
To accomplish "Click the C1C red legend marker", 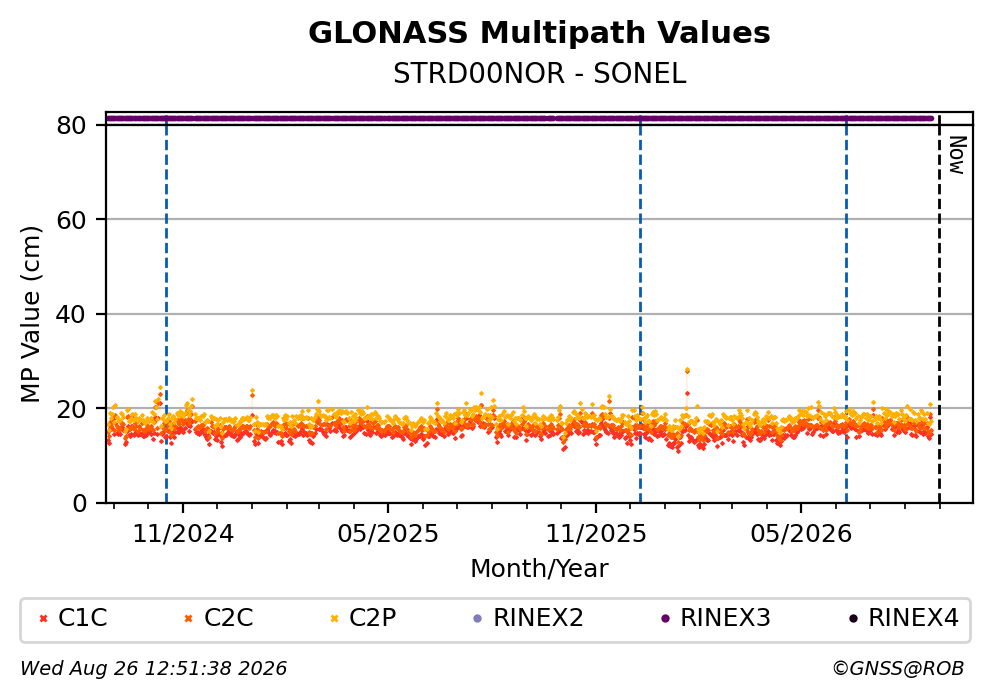I will pos(43,618).
